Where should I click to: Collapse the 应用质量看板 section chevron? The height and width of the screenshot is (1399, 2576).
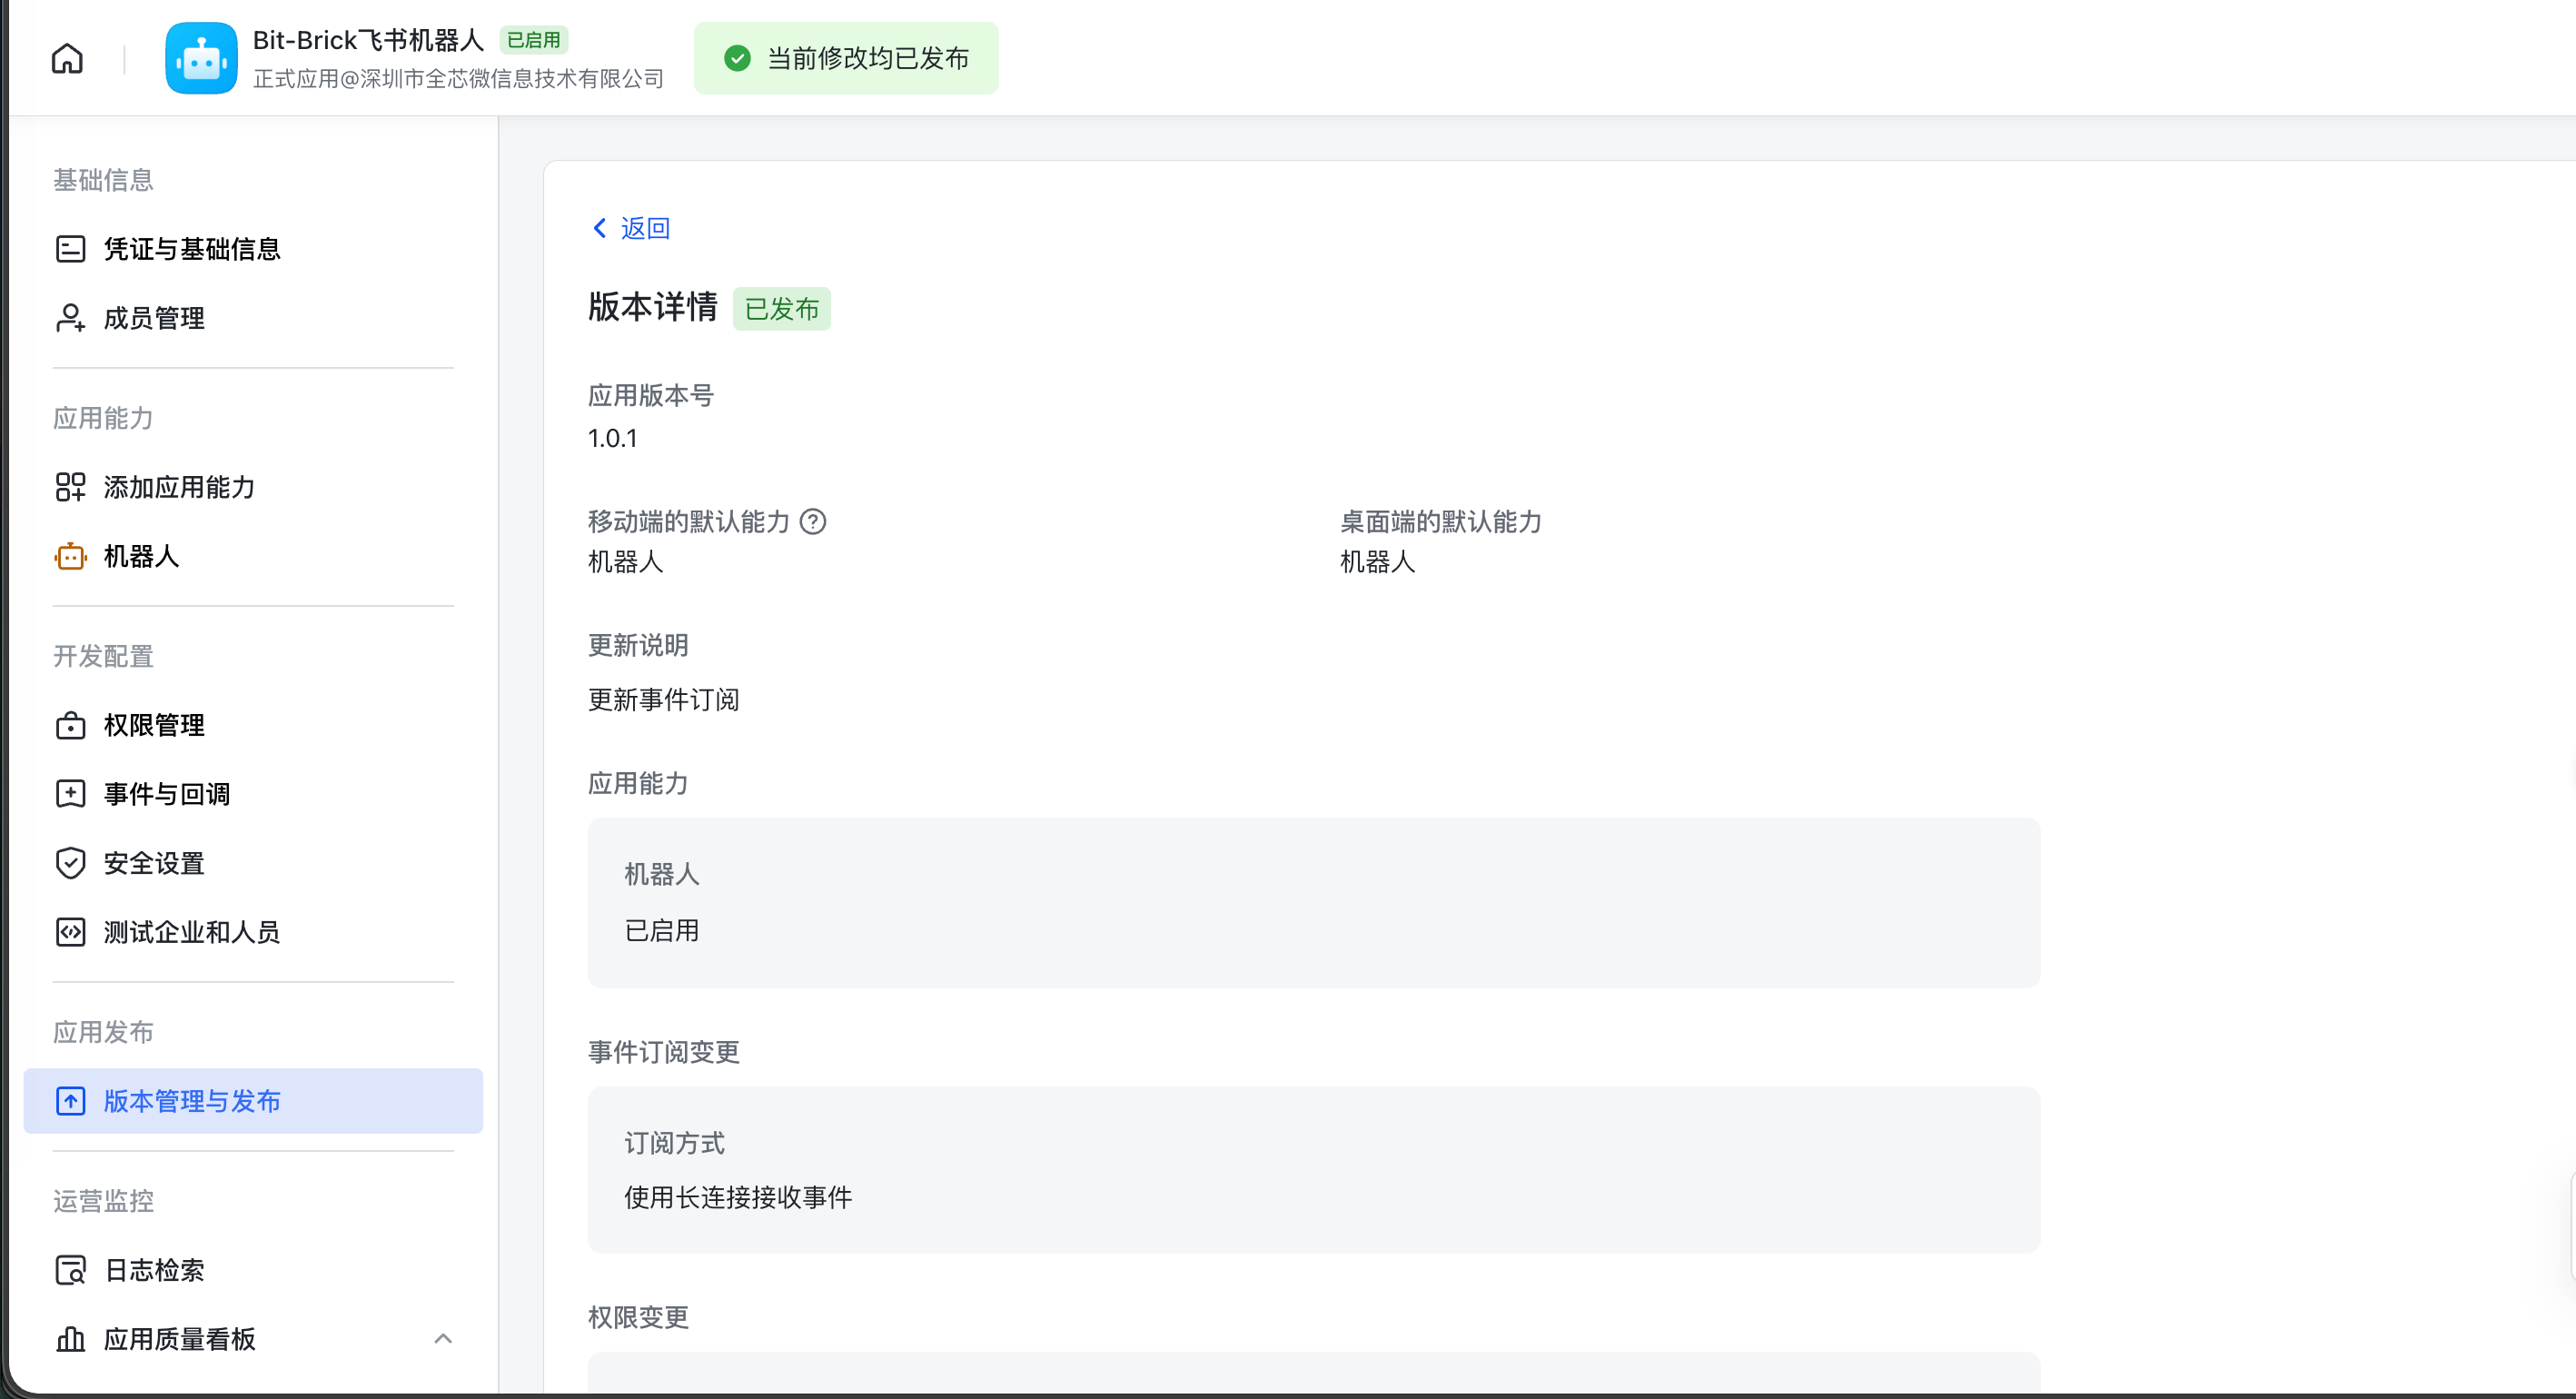443,1338
